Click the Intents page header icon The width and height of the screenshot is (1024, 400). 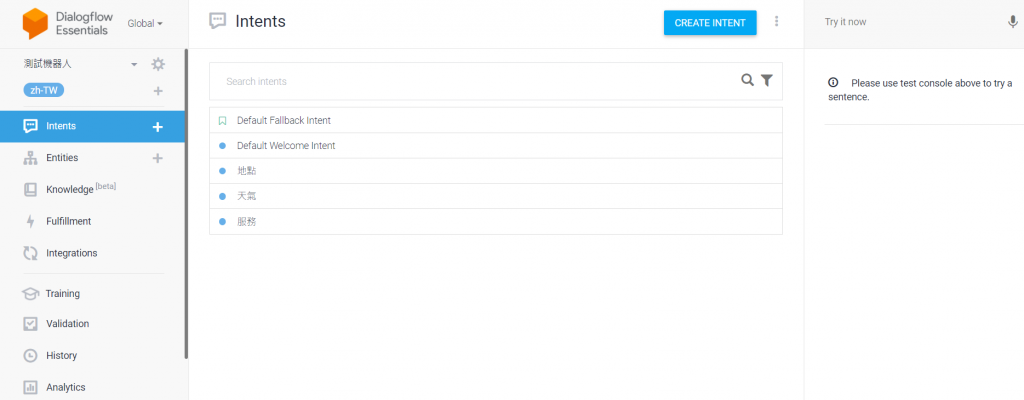(x=217, y=22)
